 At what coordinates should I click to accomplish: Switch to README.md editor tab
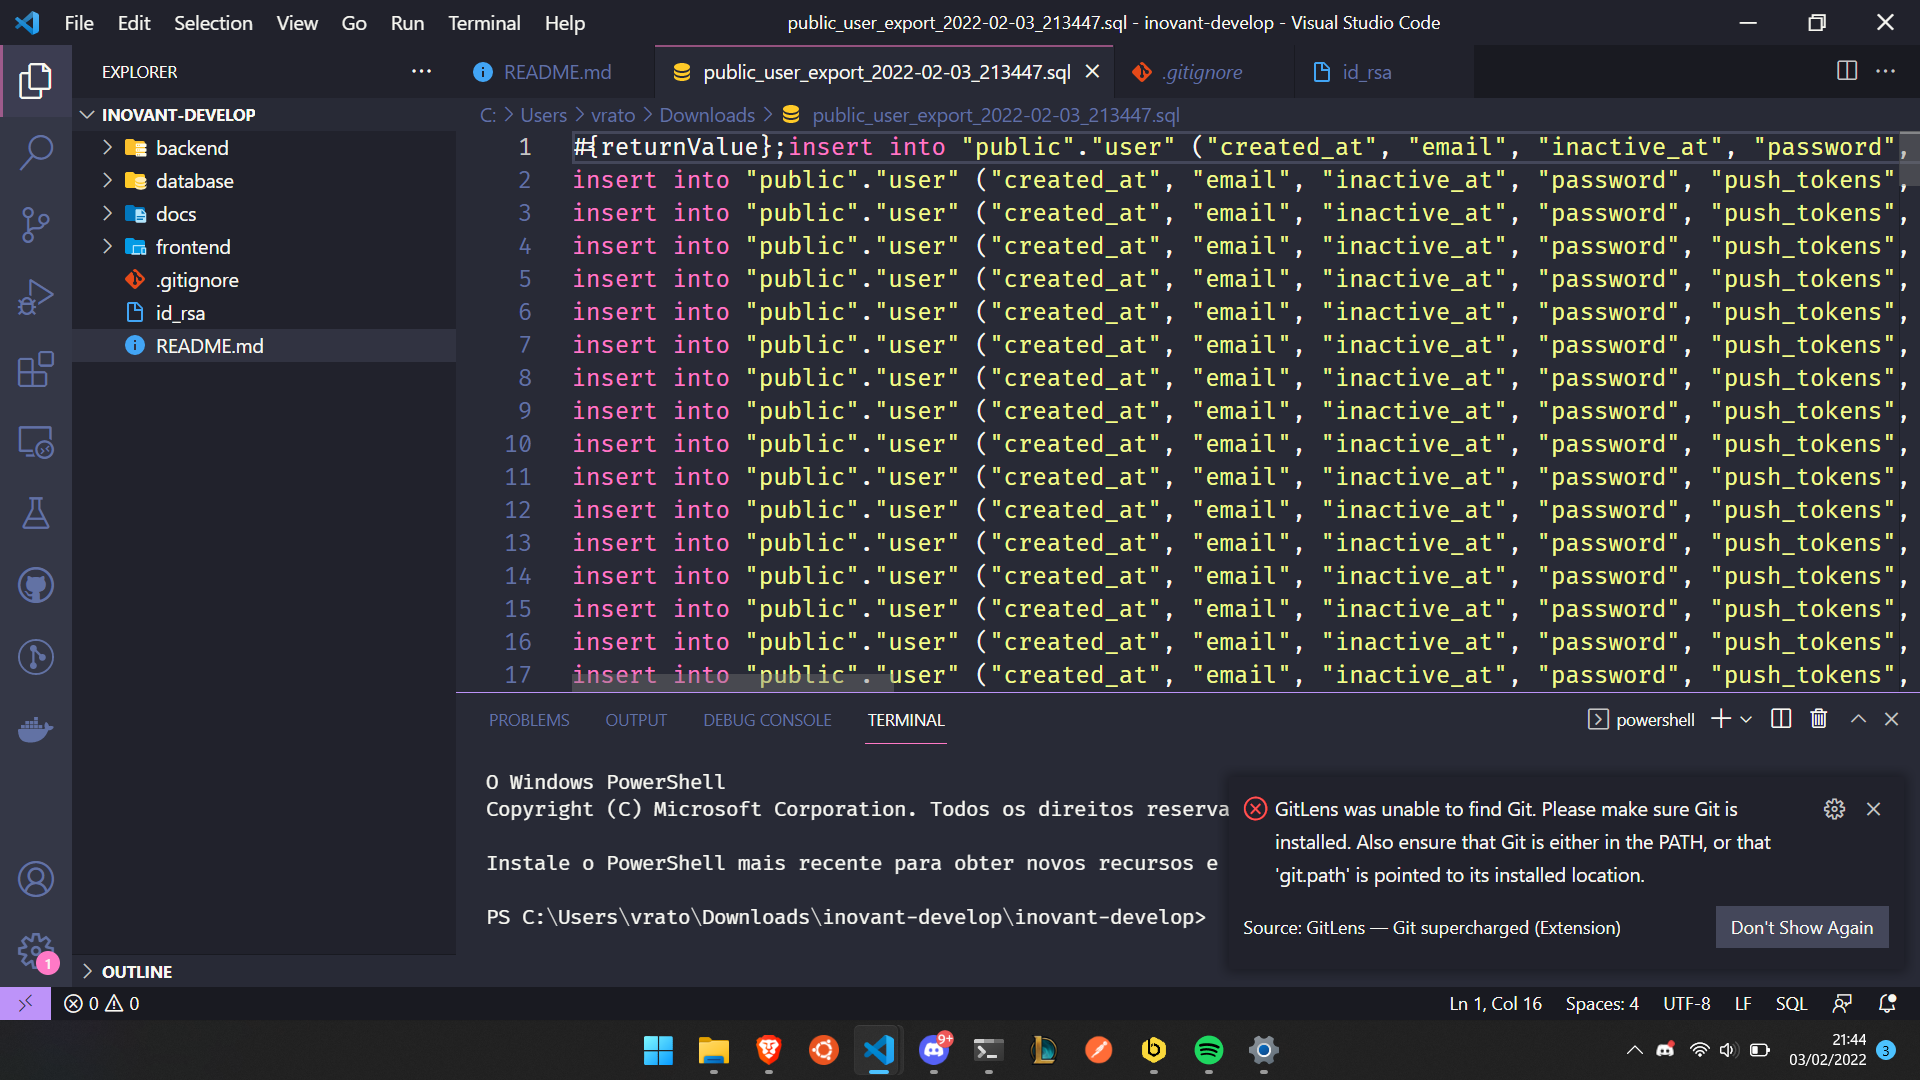pos(556,71)
